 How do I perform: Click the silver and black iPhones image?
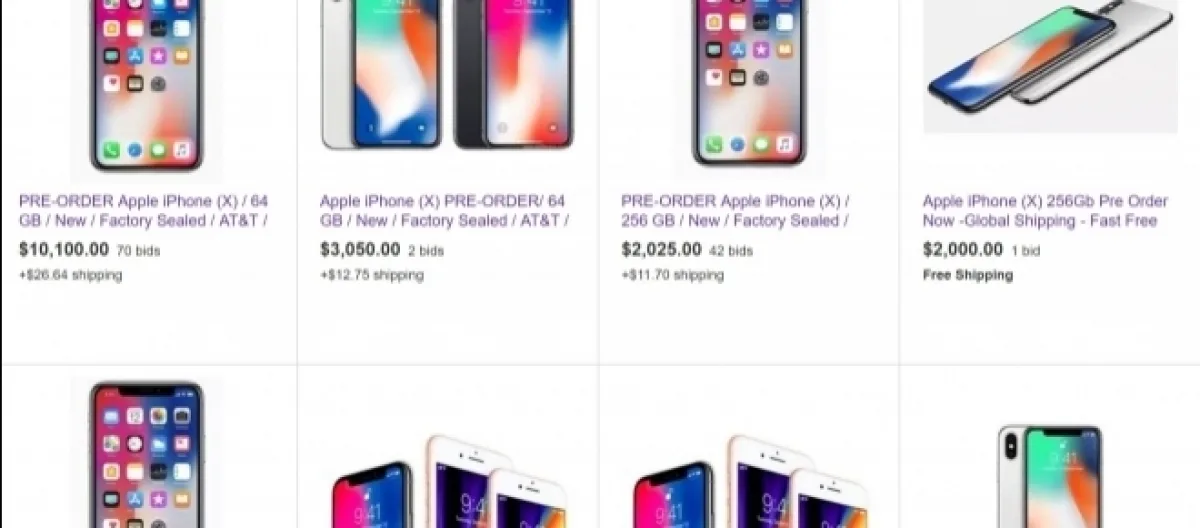(x=447, y=75)
